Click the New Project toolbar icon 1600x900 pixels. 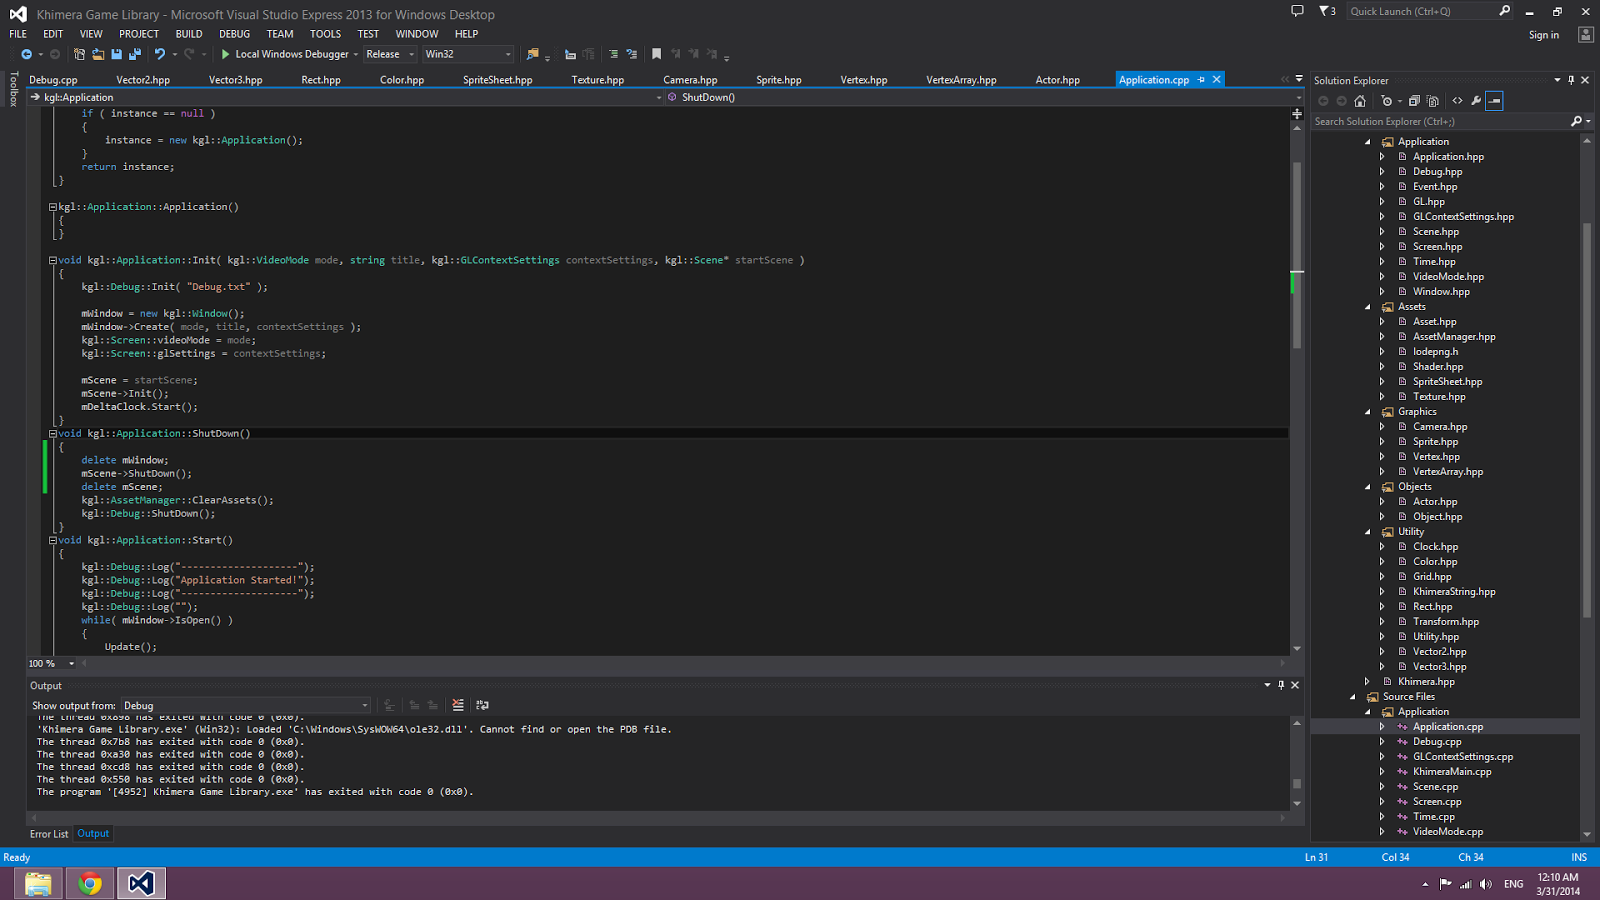pyautogui.click(x=79, y=54)
